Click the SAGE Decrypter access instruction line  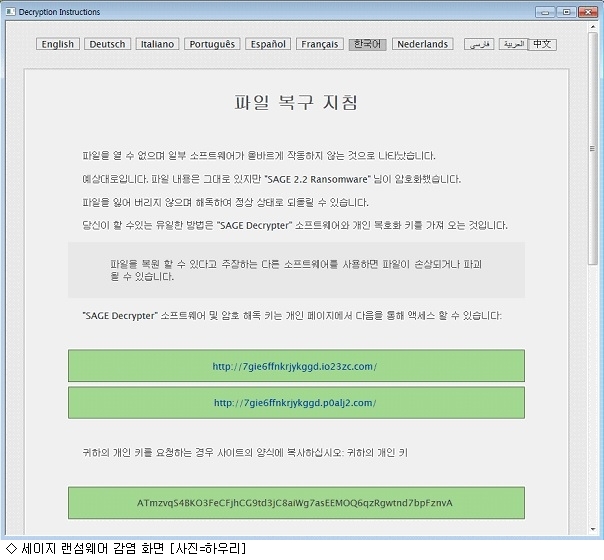(x=292, y=316)
